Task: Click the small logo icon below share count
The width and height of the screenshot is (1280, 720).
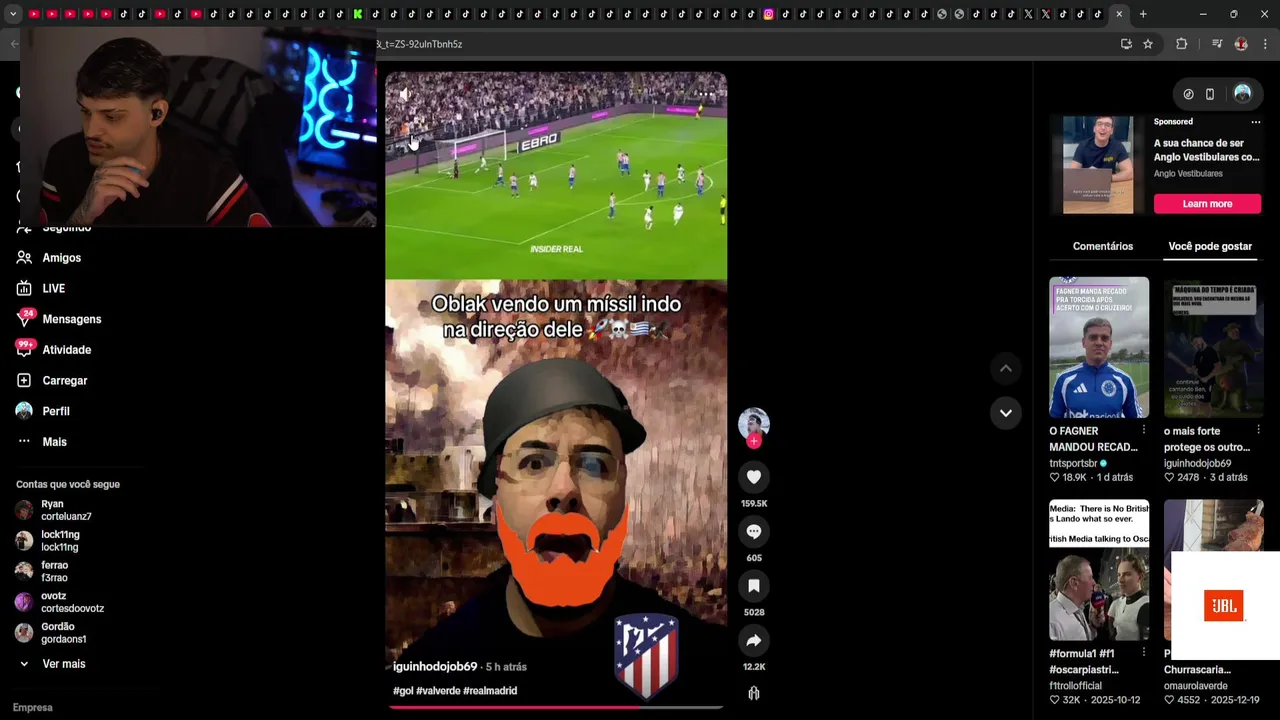Action: [x=754, y=693]
